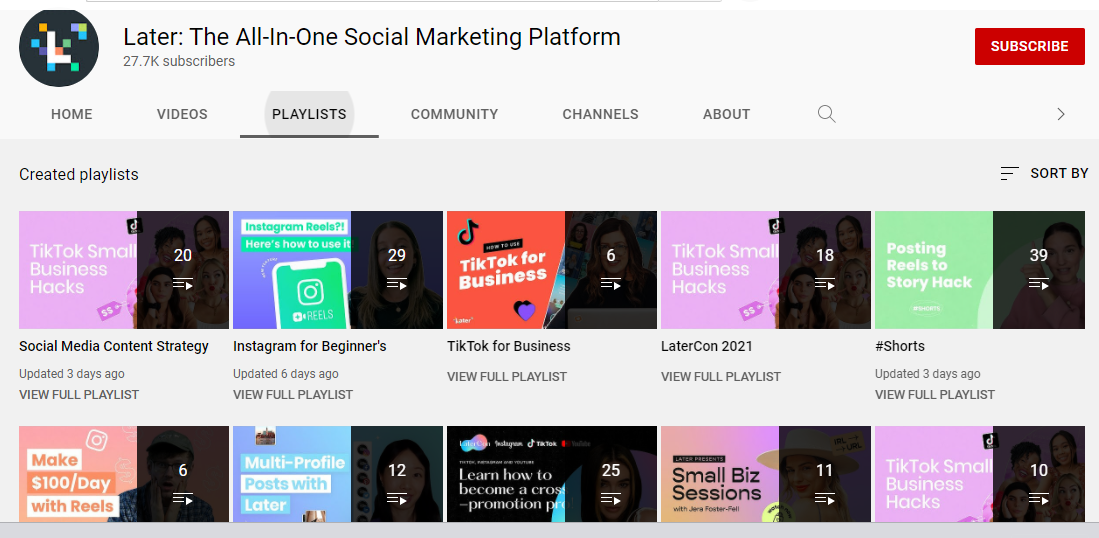The width and height of the screenshot is (1099, 538).
Task: Expand more tabs with the right chevron
Action: pyautogui.click(x=1061, y=114)
